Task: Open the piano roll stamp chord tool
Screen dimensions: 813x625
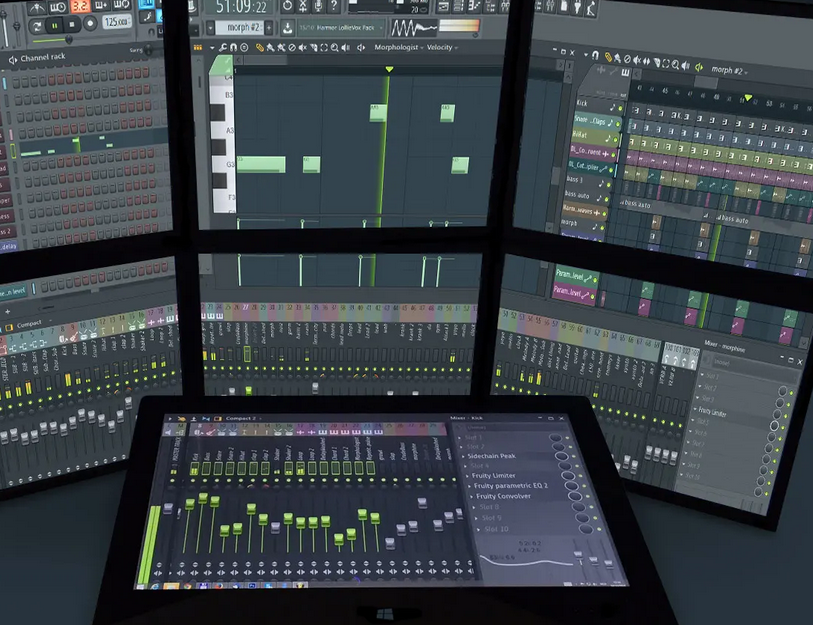Action: (244, 48)
